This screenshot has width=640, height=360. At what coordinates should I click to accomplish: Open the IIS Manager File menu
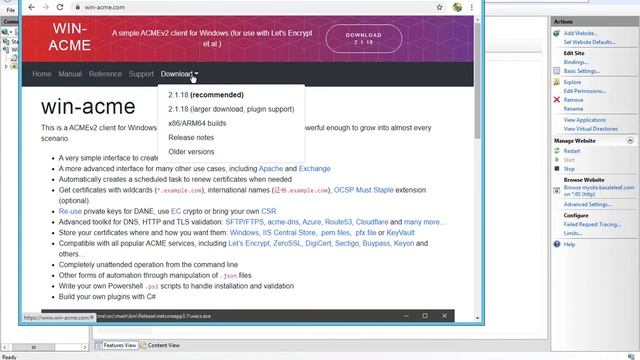11,10
